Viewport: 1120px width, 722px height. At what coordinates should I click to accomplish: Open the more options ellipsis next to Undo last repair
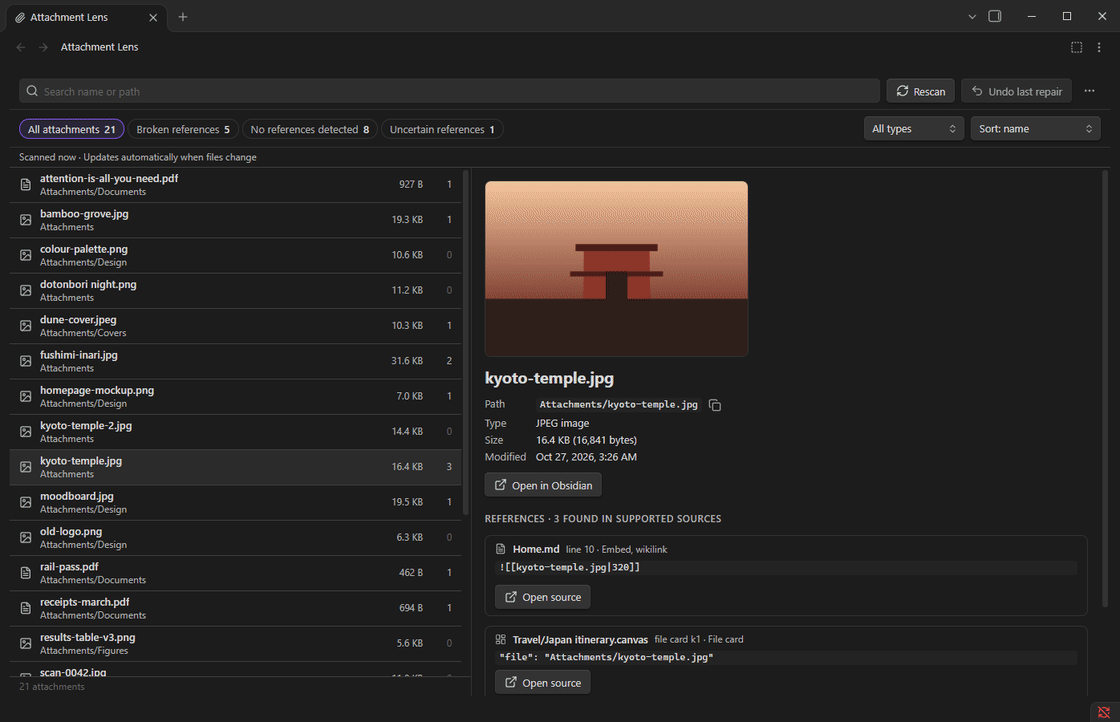[x=1089, y=91]
